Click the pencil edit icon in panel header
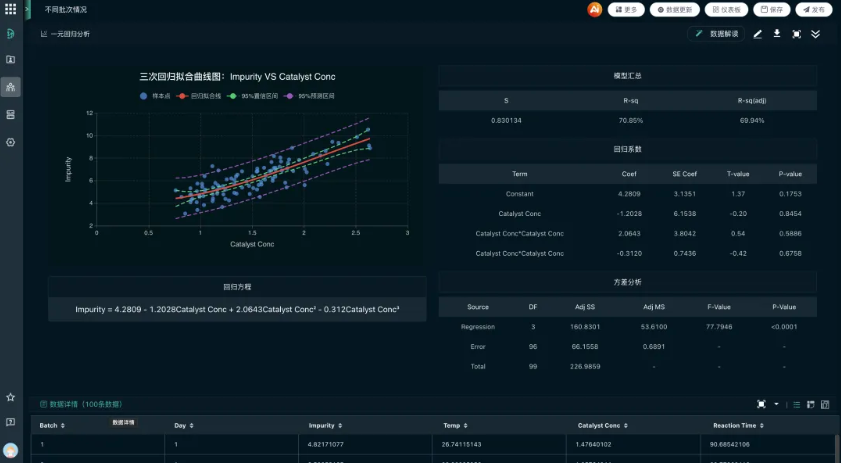Screen dimensions: 841x463 tap(758, 34)
